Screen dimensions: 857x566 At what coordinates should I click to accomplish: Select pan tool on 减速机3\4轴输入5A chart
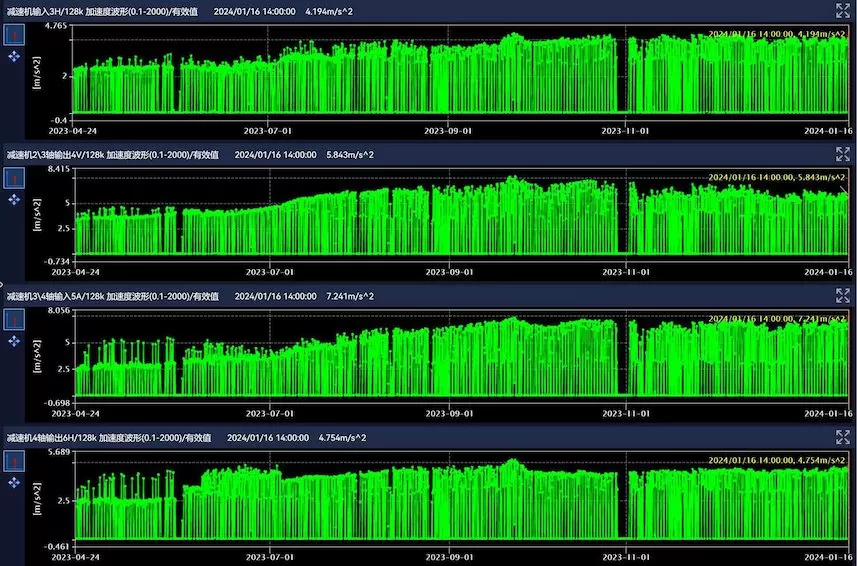14,341
